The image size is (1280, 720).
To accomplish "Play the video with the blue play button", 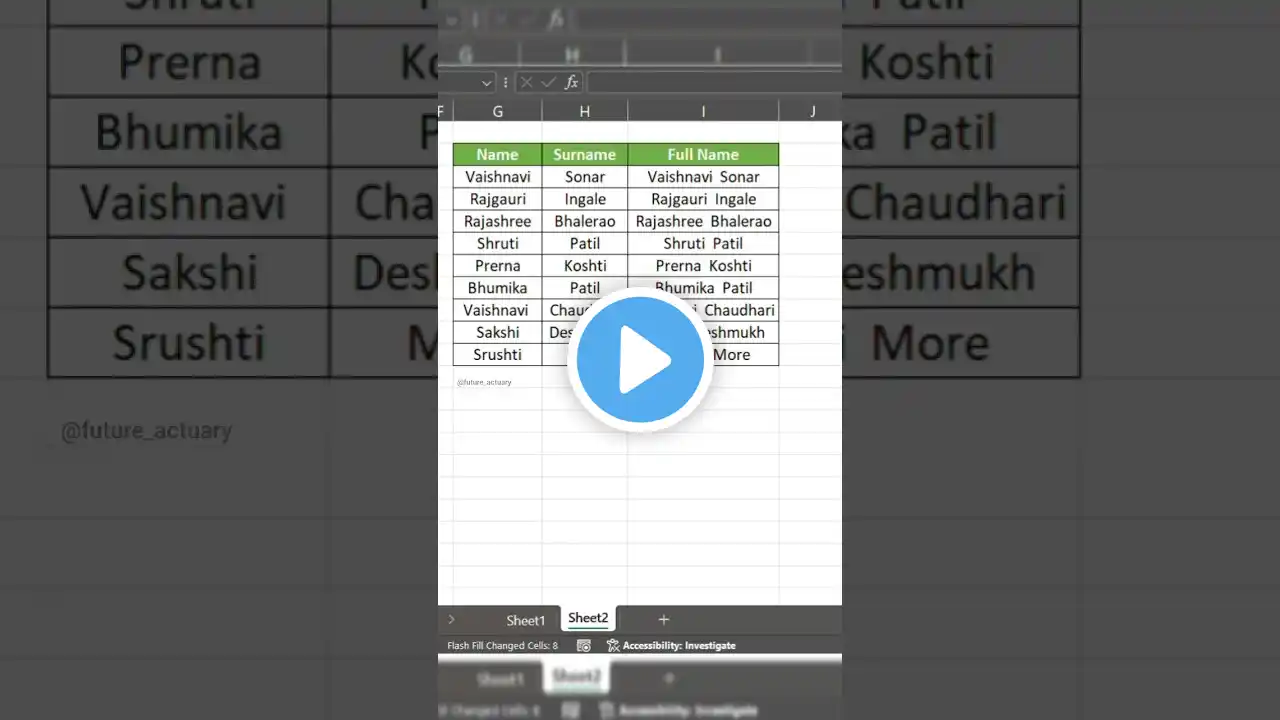I will [640, 361].
